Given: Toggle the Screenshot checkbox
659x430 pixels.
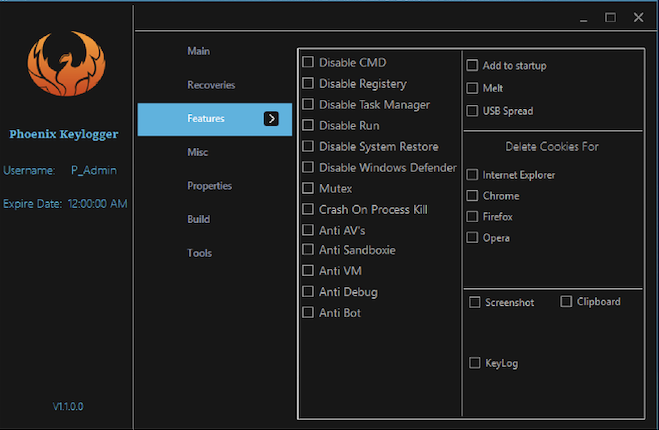Looking at the screenshot, I should [475, 302].
